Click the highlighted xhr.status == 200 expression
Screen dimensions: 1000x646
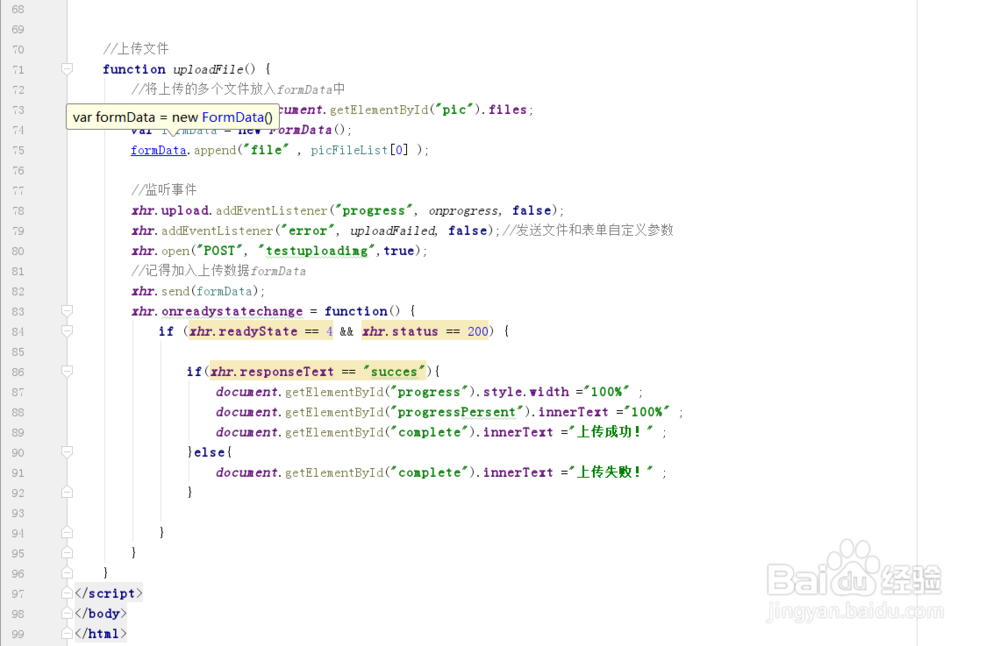tap(425, 331)
